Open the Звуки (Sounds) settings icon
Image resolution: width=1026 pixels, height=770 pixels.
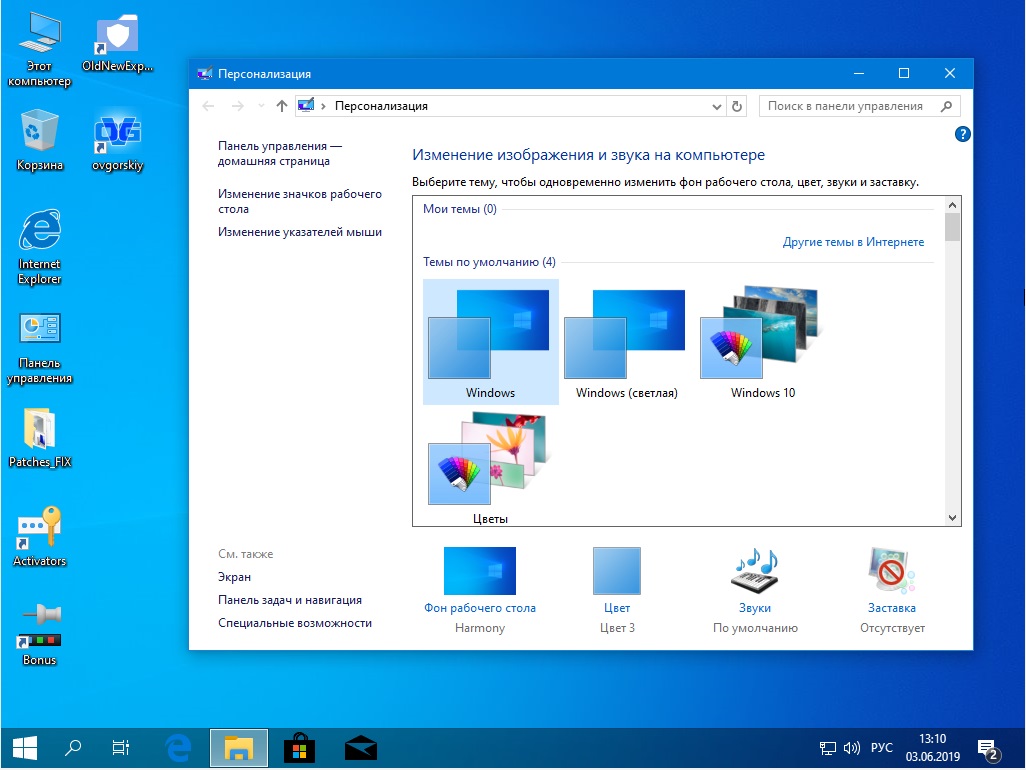coord(755,570)
